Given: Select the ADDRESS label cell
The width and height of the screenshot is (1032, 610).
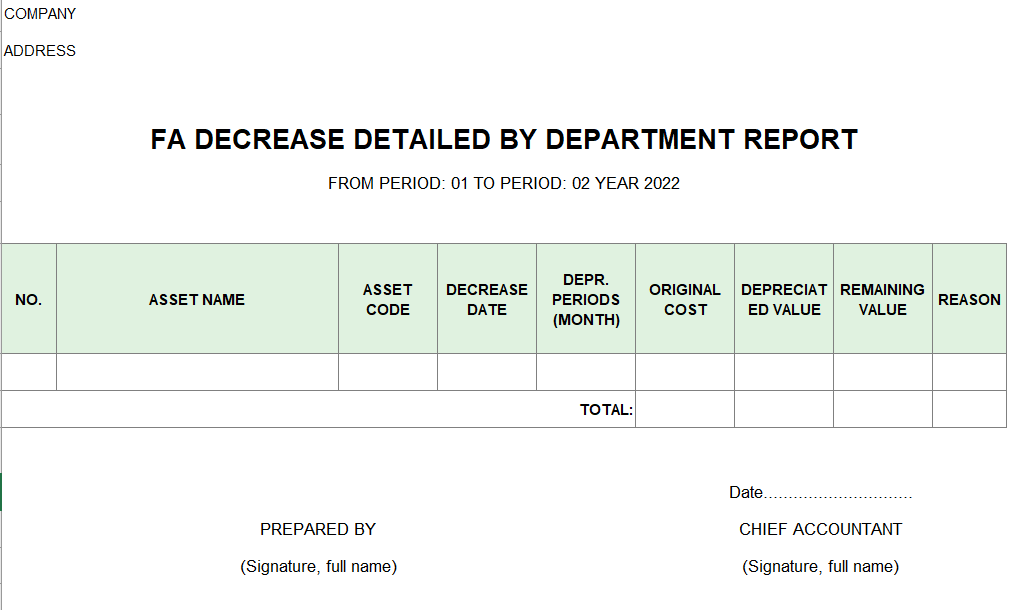Looking at the screenshot, I should 40,51.
